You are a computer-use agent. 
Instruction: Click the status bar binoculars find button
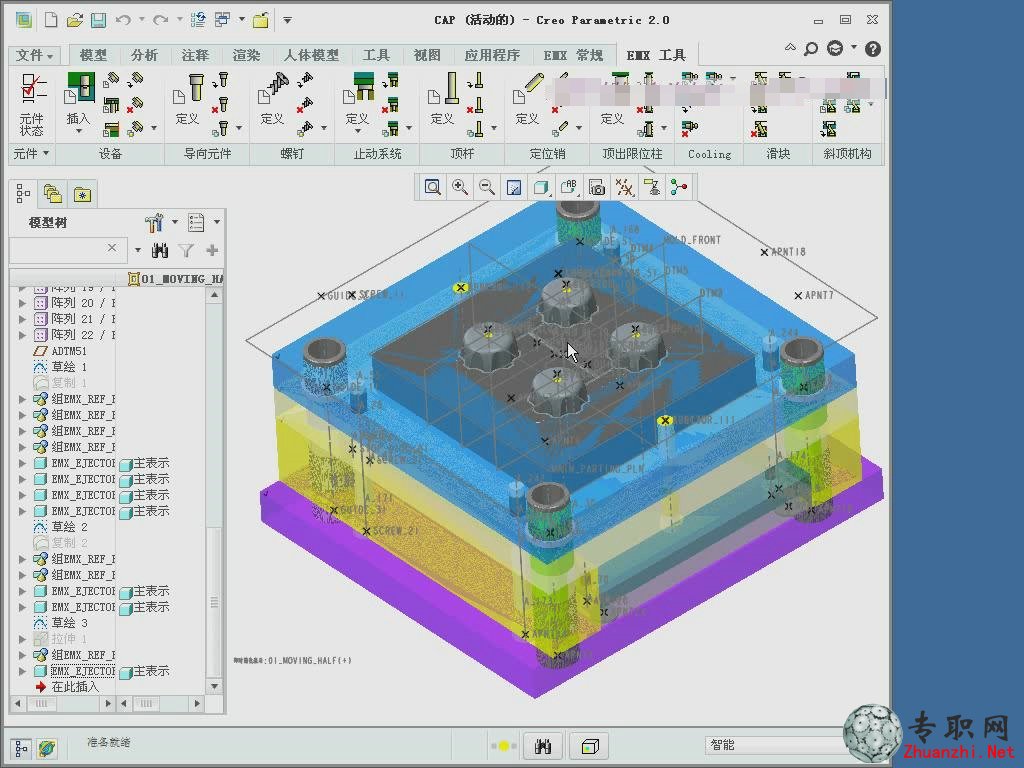tap(543, 746)
